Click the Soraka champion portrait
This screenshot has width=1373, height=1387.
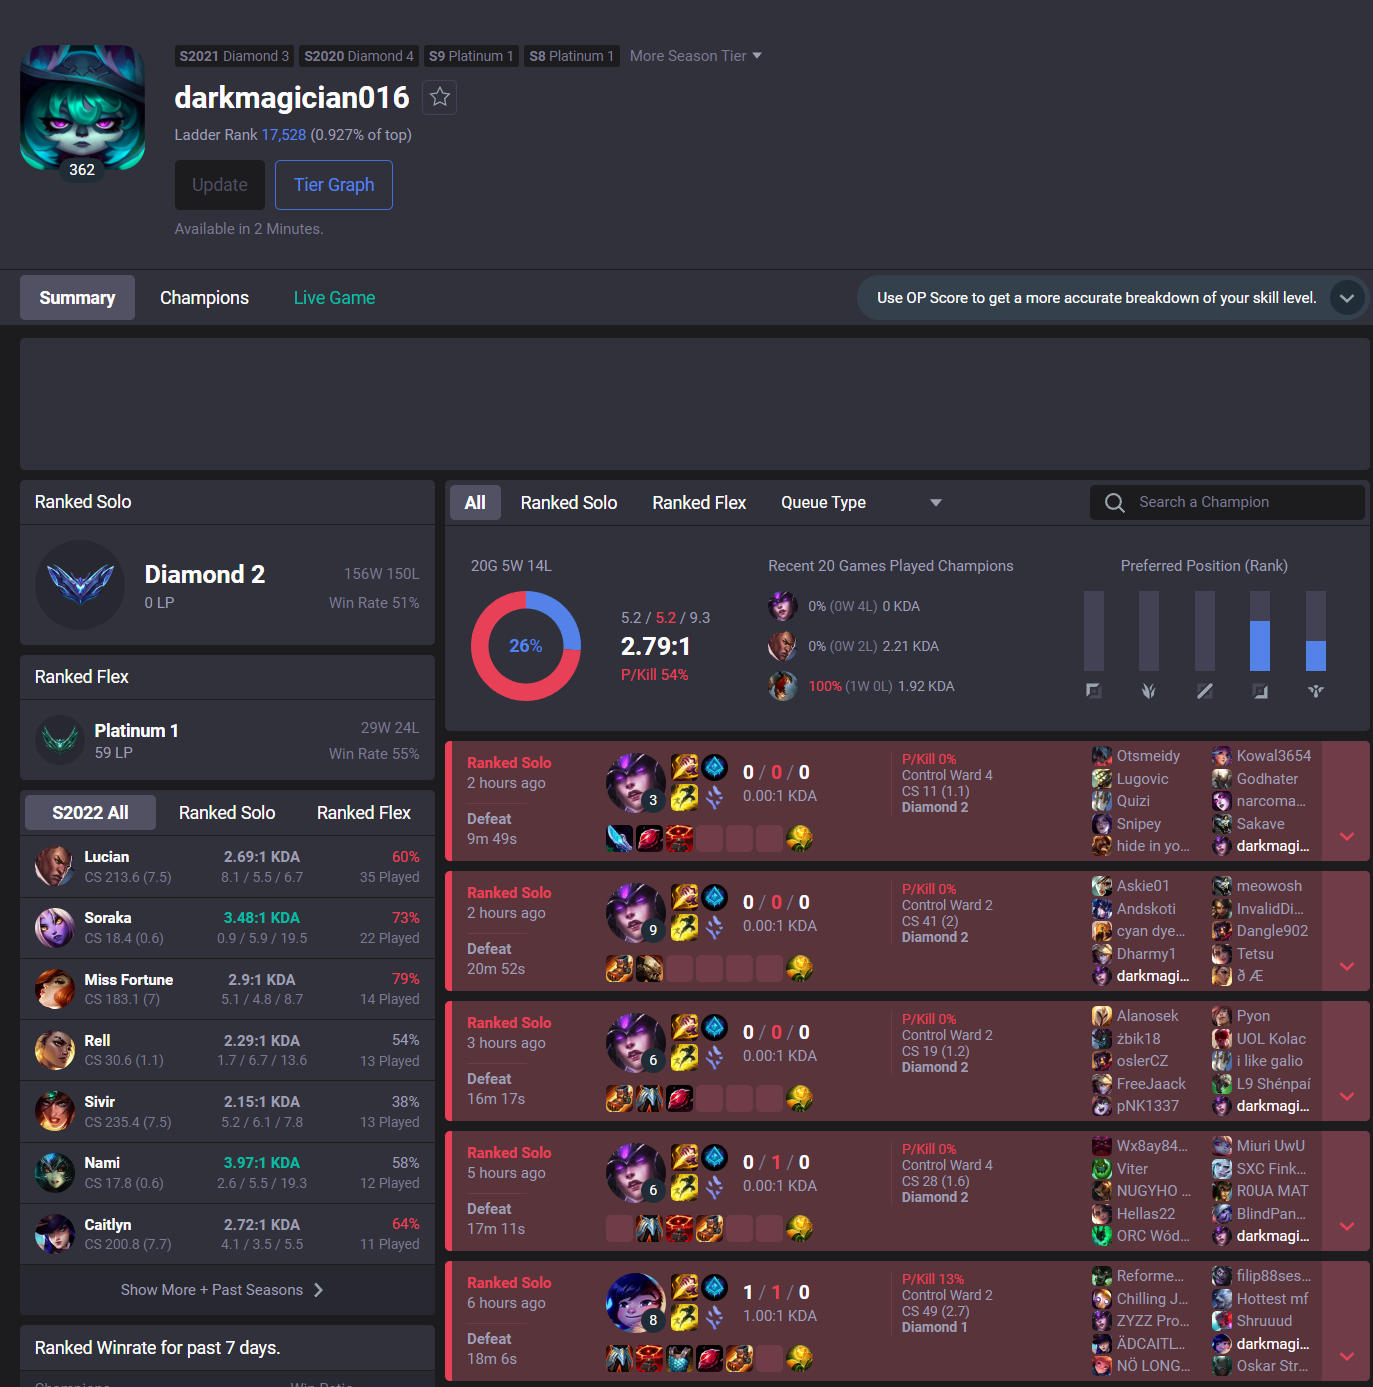point(54,927)
